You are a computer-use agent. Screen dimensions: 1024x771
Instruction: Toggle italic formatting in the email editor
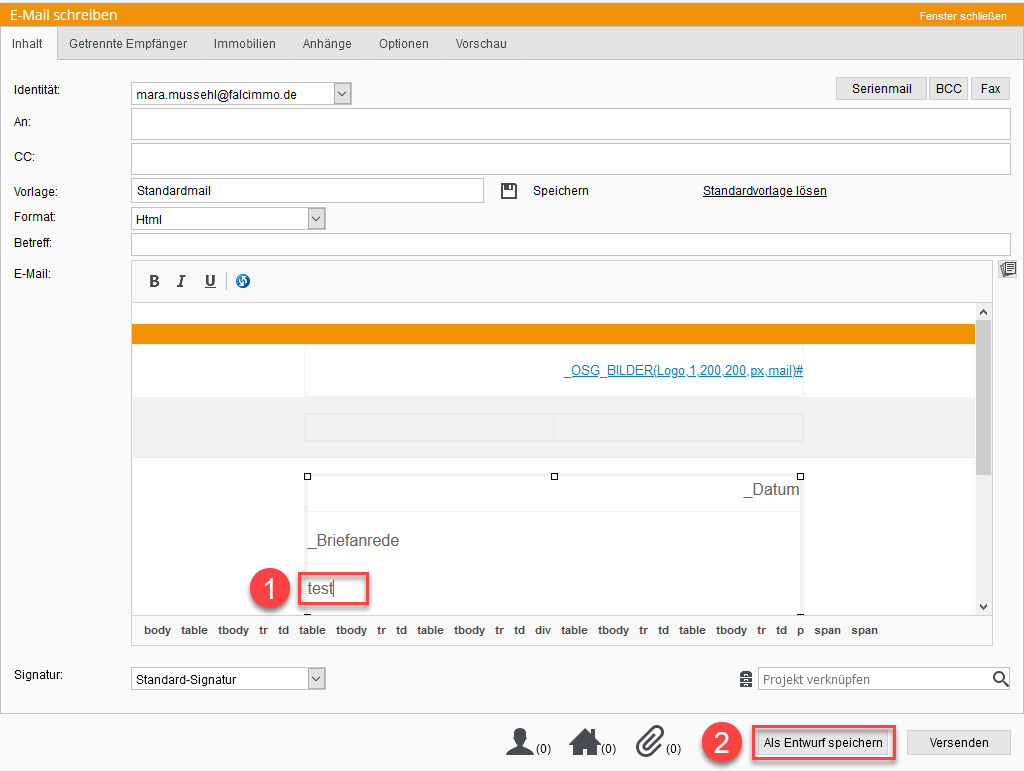[x=181, y=282]
